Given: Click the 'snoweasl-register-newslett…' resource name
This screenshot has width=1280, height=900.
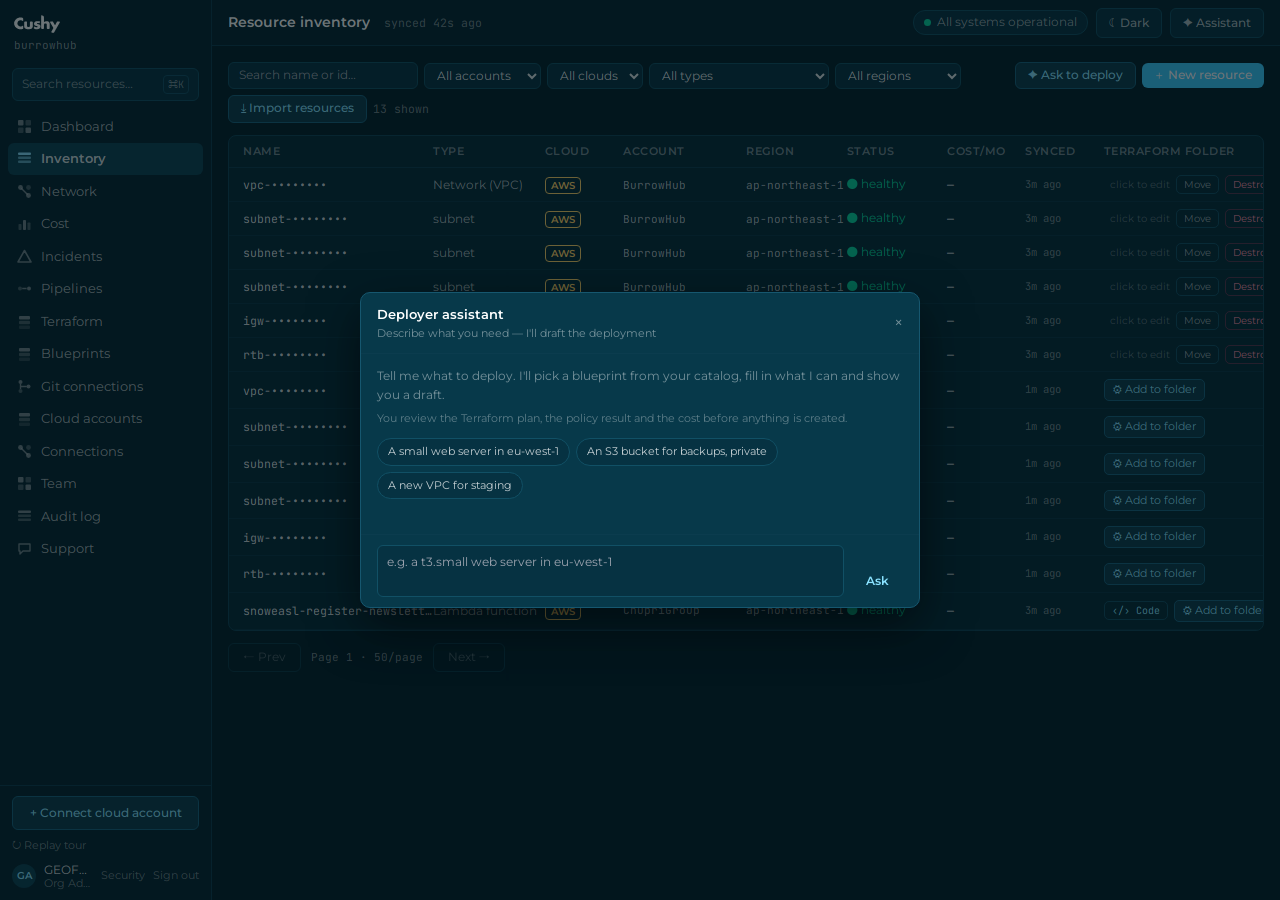Looking at the screenshot, I should [x=337, y=611].
